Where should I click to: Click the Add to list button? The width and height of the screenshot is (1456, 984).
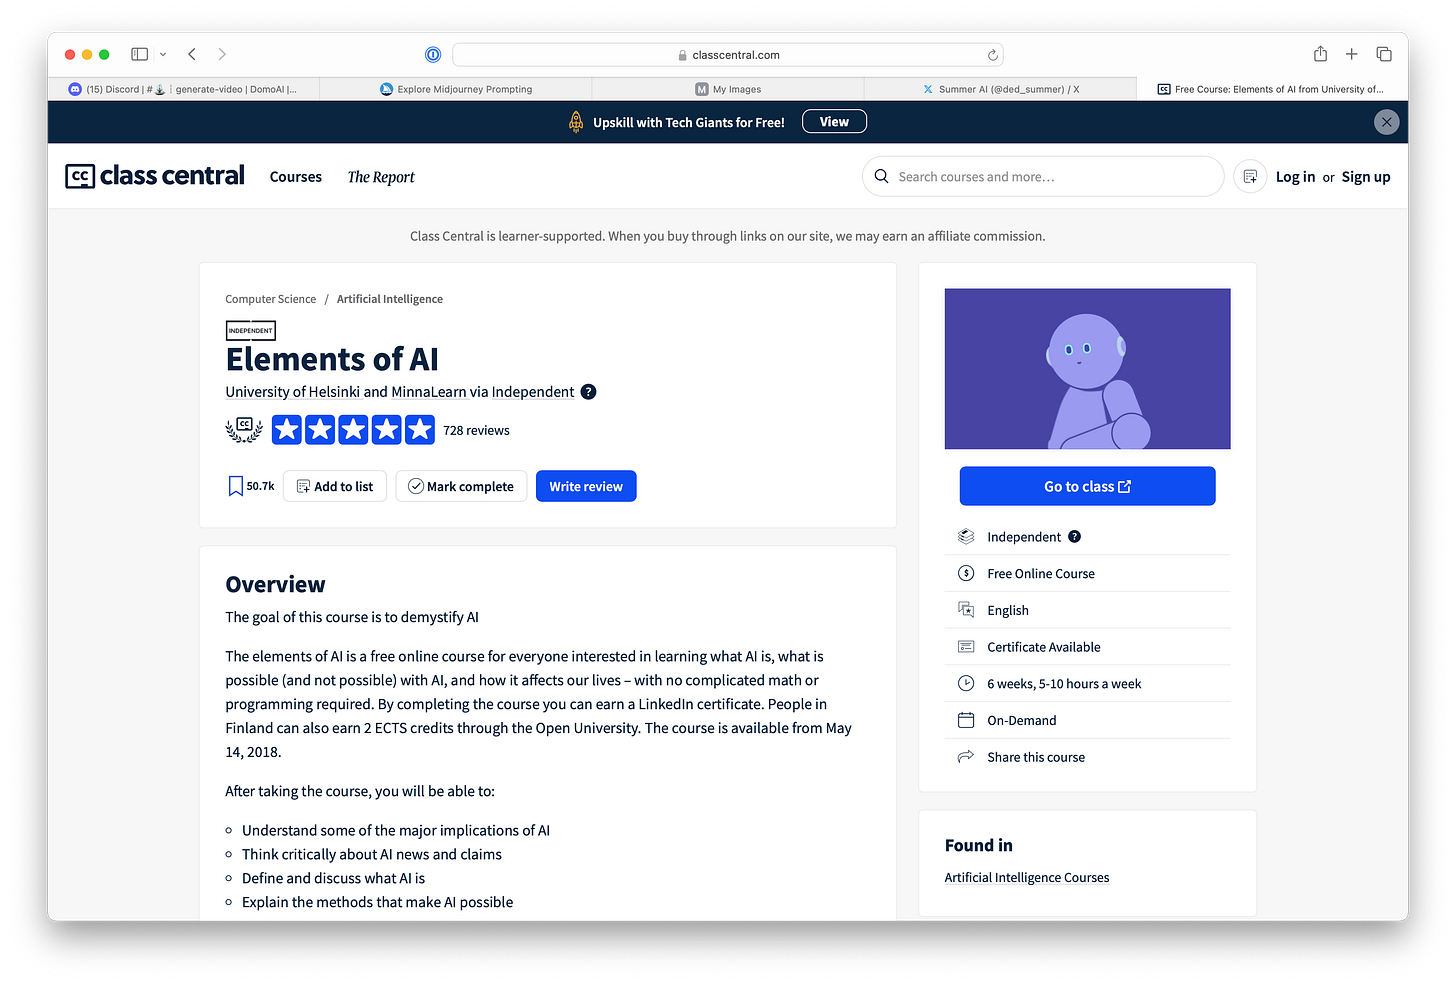click(x=335, y=486)
